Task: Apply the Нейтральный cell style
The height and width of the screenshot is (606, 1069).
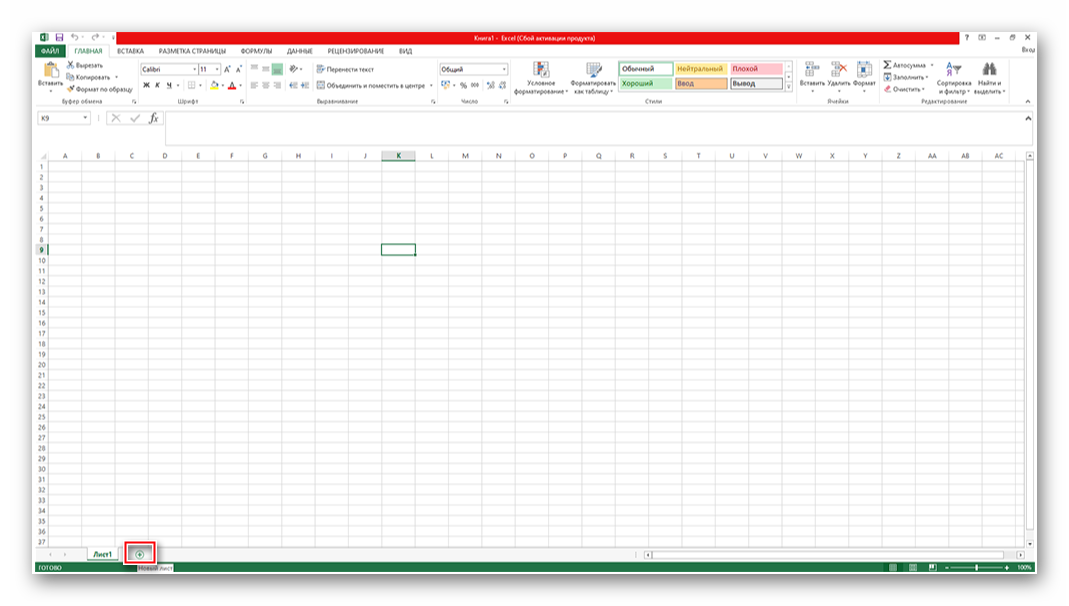Action: [x=701, y=69]
